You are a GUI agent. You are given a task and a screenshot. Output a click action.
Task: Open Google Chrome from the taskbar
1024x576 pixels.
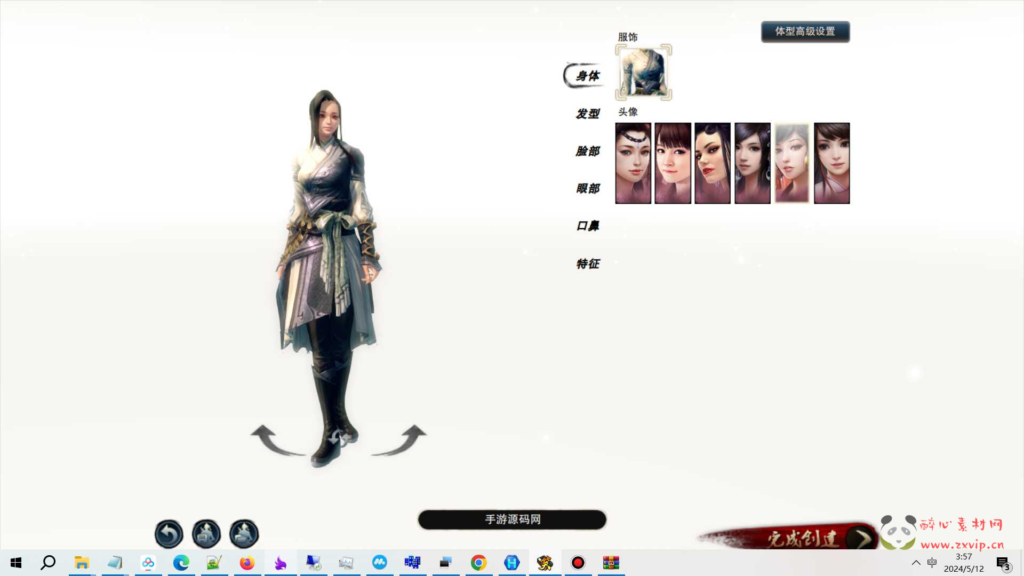tap(479, 563)
